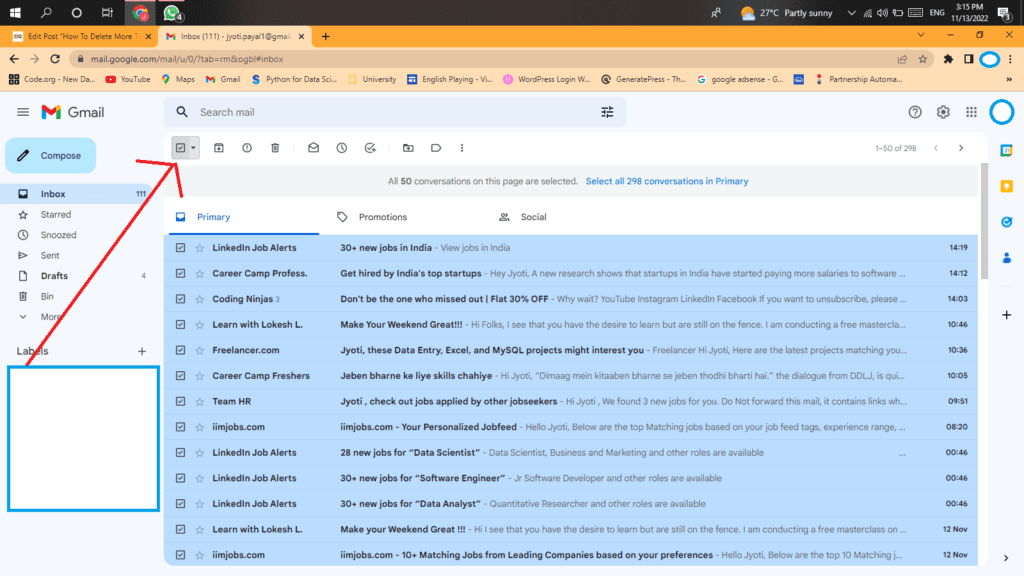Viewport: 1024px width, 576px height.
Task: Uncheck the Software Engineer jobs email
Action: [x=180, y=478]
